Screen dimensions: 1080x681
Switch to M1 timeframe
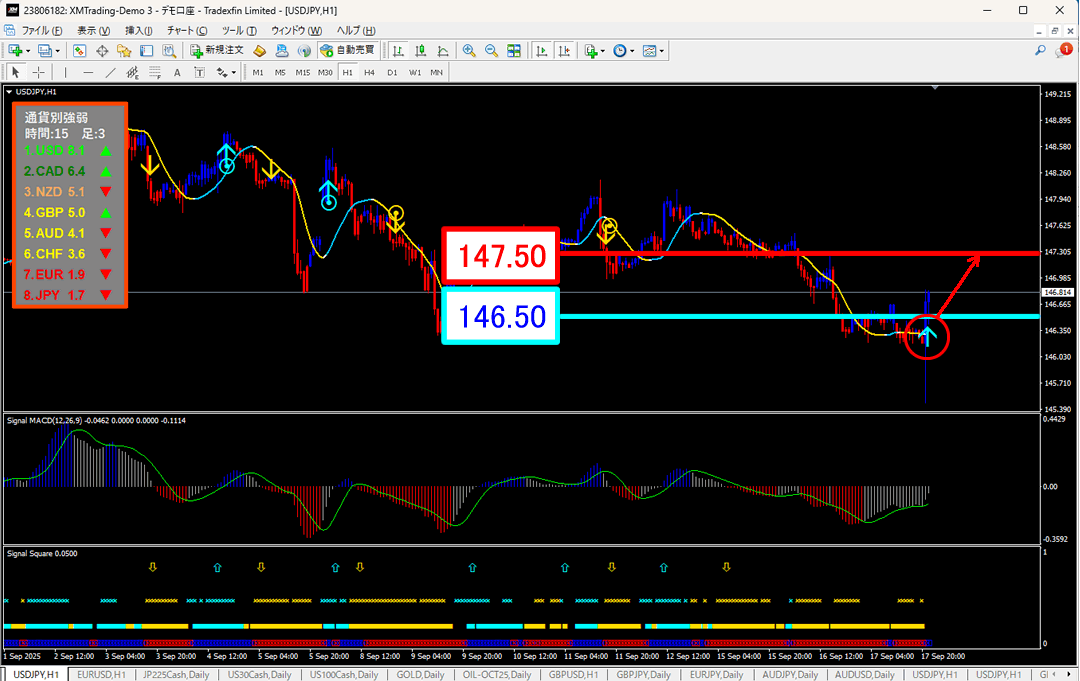[x=258, y=72]
